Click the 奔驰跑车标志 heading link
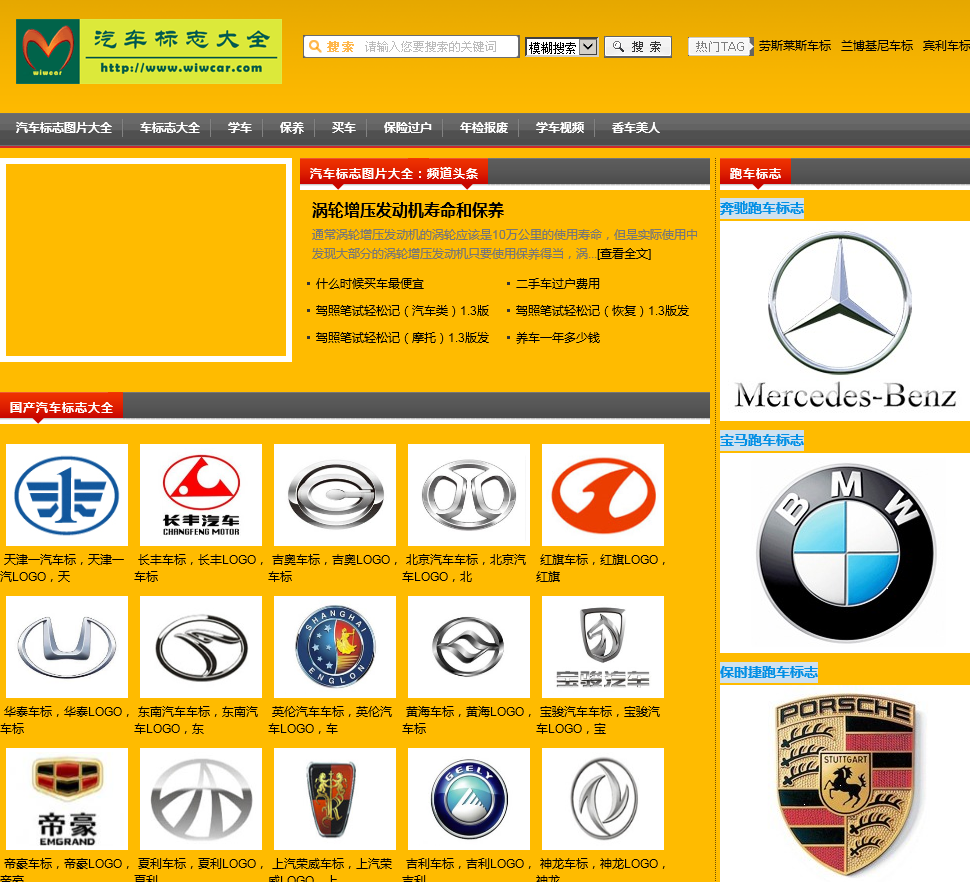Image resolution: width=970 pixels, height=882 pixels. pos(762,208)
